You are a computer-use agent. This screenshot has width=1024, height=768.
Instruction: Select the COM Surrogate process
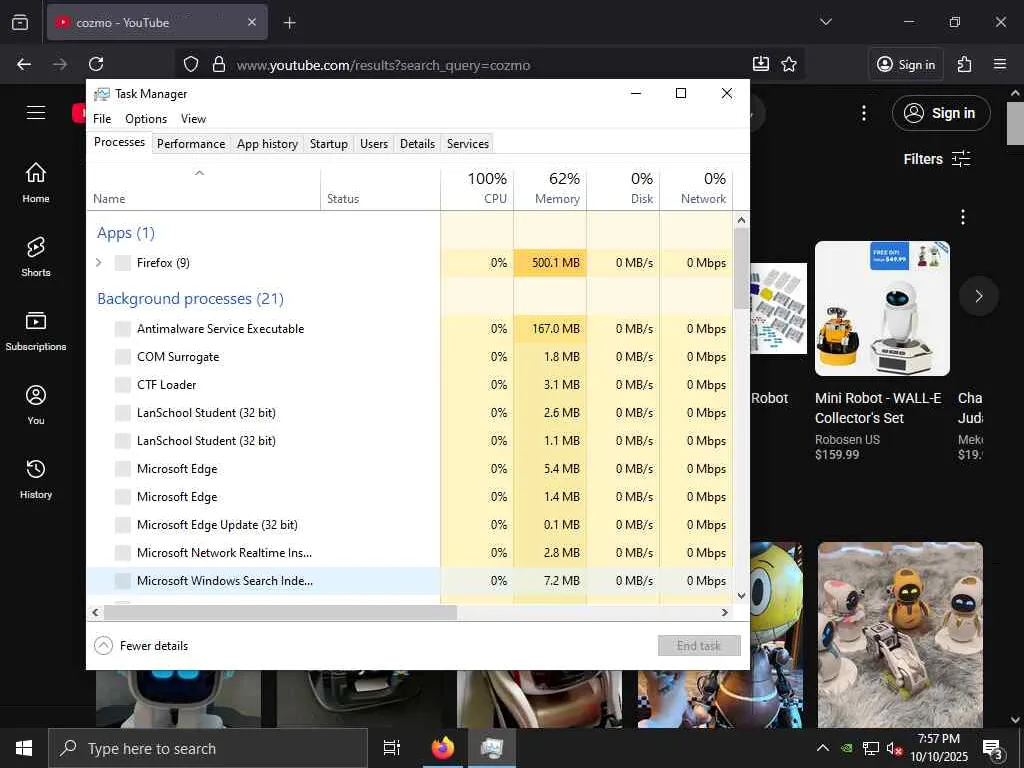click(409, 357)
